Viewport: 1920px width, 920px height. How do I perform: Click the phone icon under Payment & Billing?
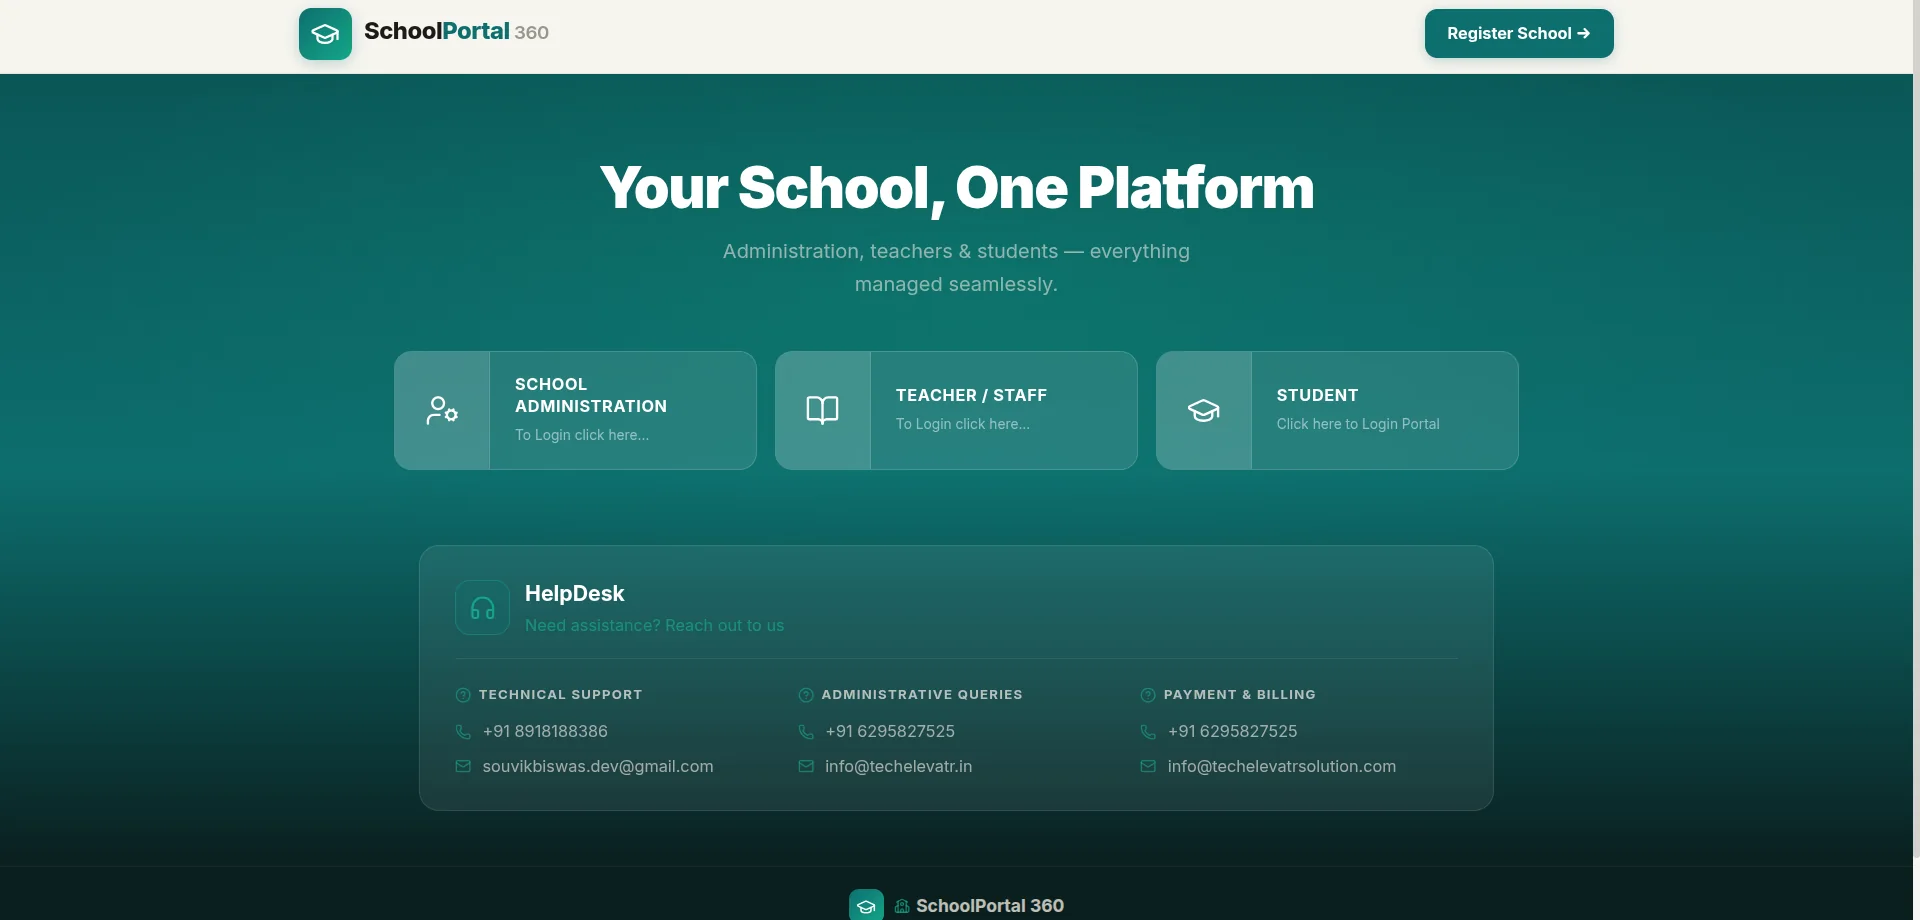tap(1148, 732)
